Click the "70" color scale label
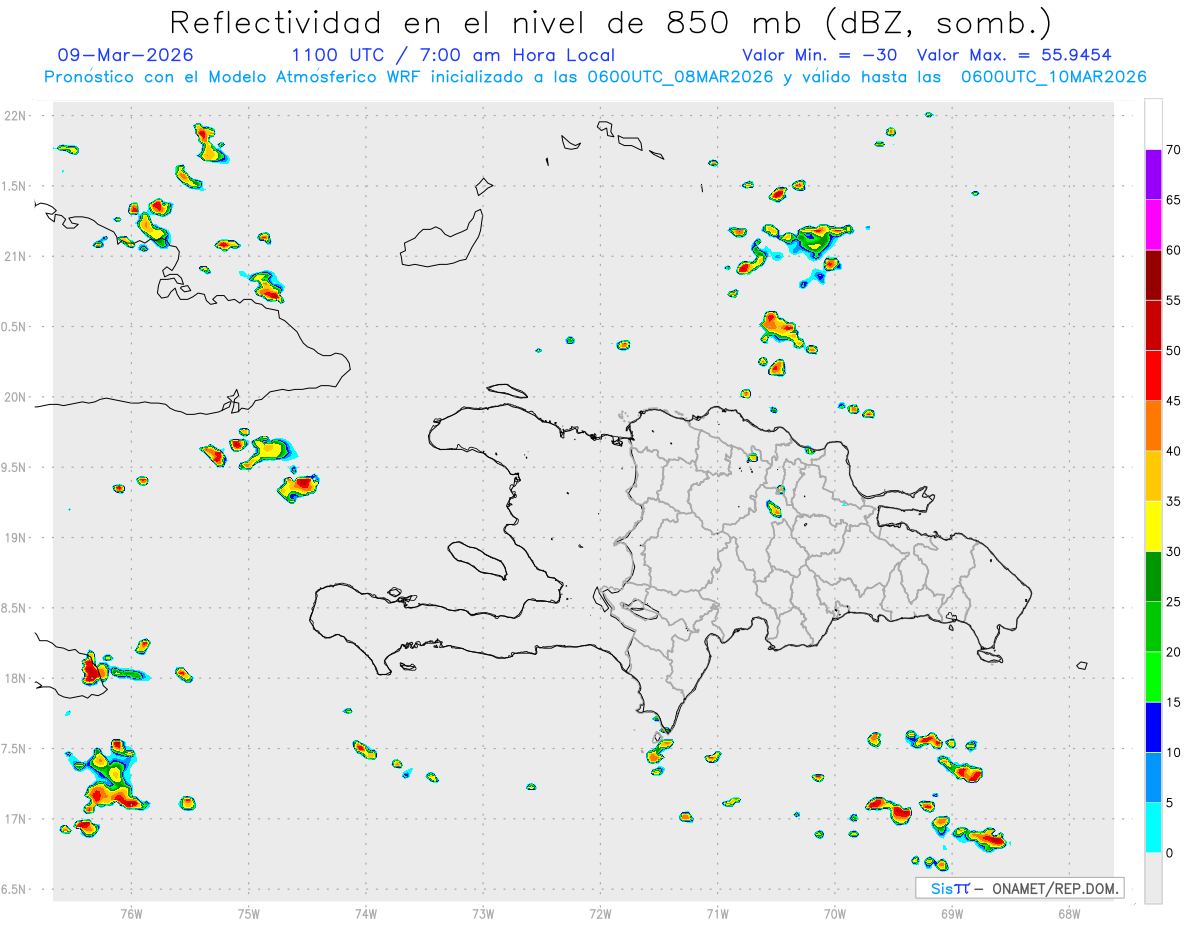 coord(1174,150)
